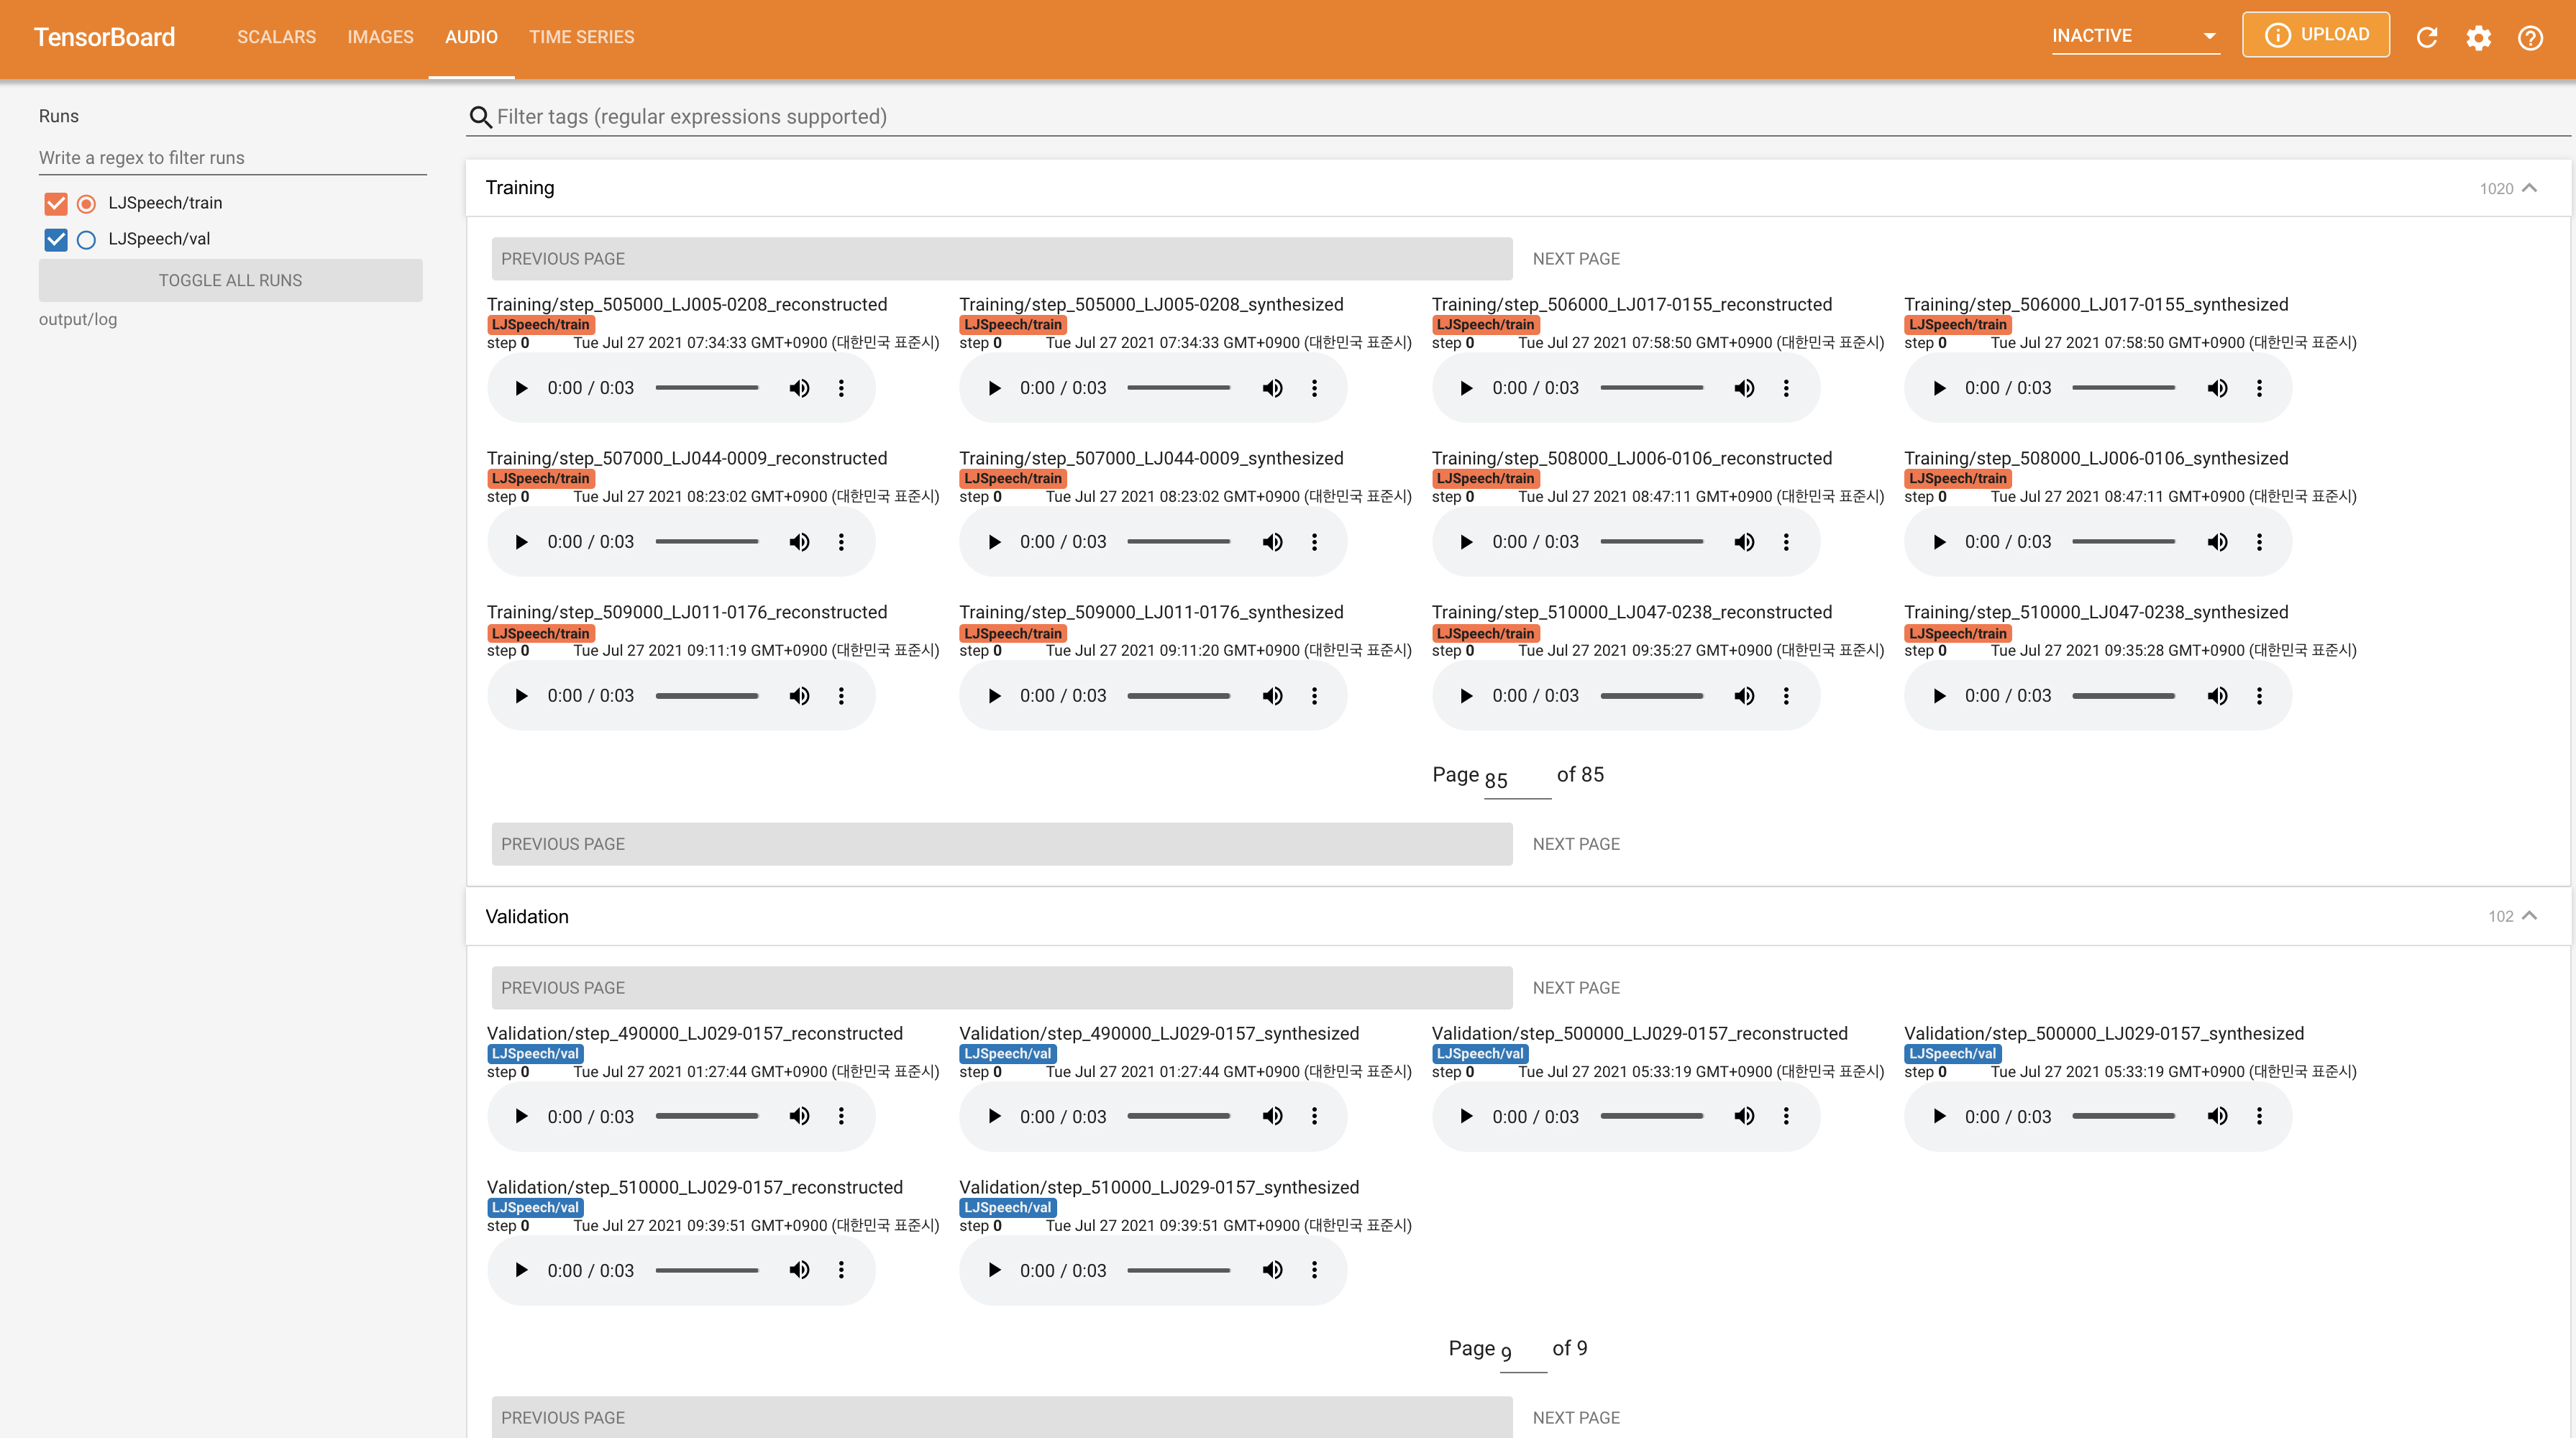The image size is (2576, 1438).
Task: Open more options for step_507000_LJ044-0009_synthesized audio
Action: coord(1314,542)
